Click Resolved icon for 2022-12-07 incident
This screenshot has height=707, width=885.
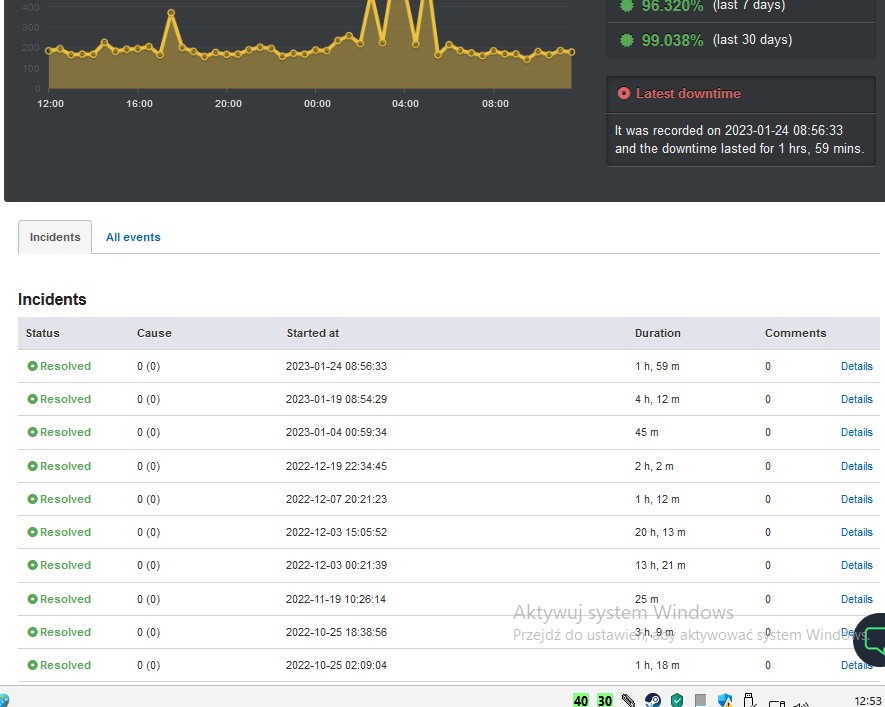click(x=33, y=499)
